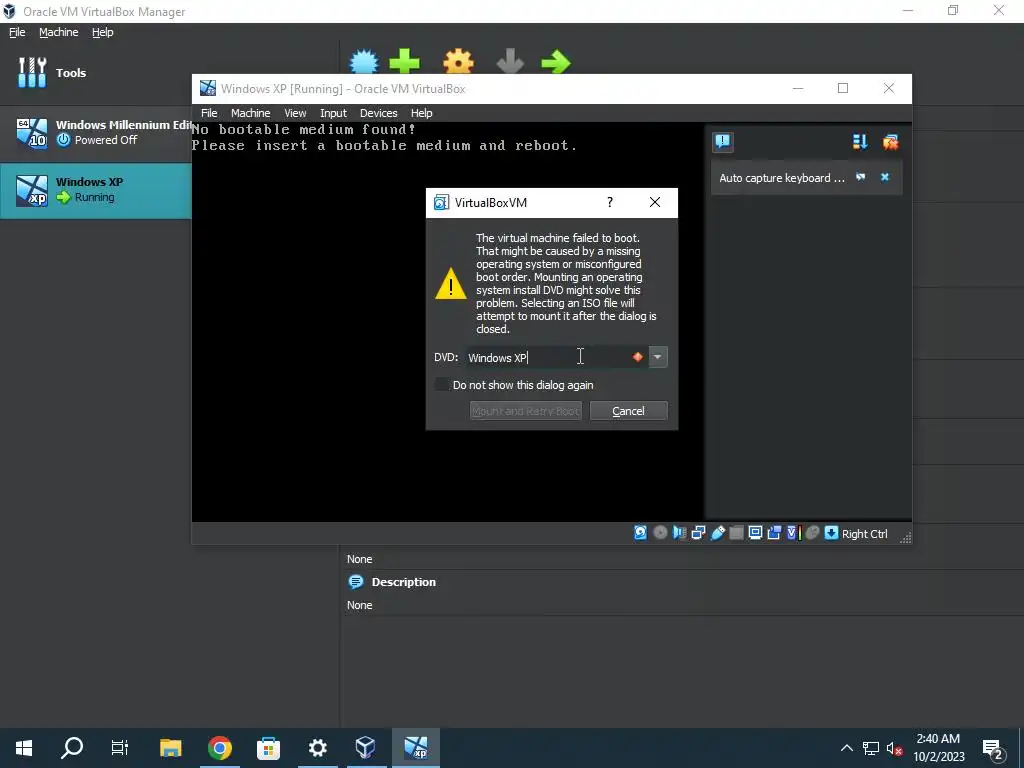Click the New VM blue starburst icon
This screenshot has width=1024, height=768.
coord(364,62)
